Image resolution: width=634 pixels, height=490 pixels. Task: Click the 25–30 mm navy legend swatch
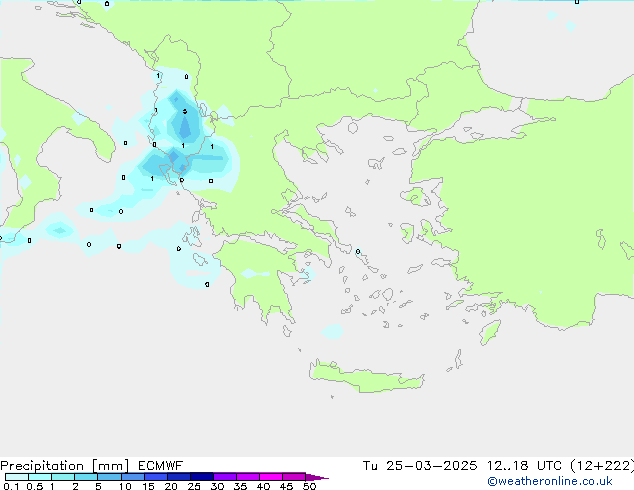(201, 477)
